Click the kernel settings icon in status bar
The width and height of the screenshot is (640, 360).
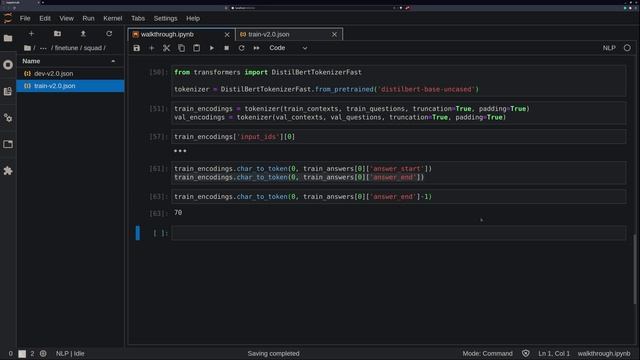click(43, 353)
